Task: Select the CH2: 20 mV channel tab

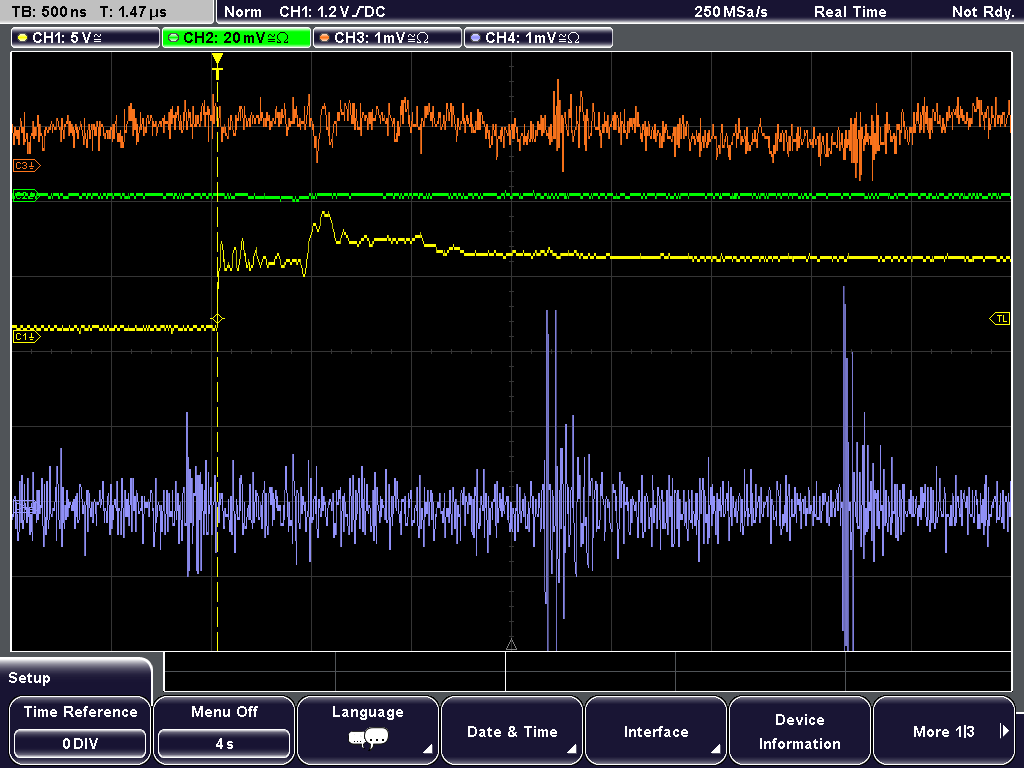Action: click(x=236, y=38)
